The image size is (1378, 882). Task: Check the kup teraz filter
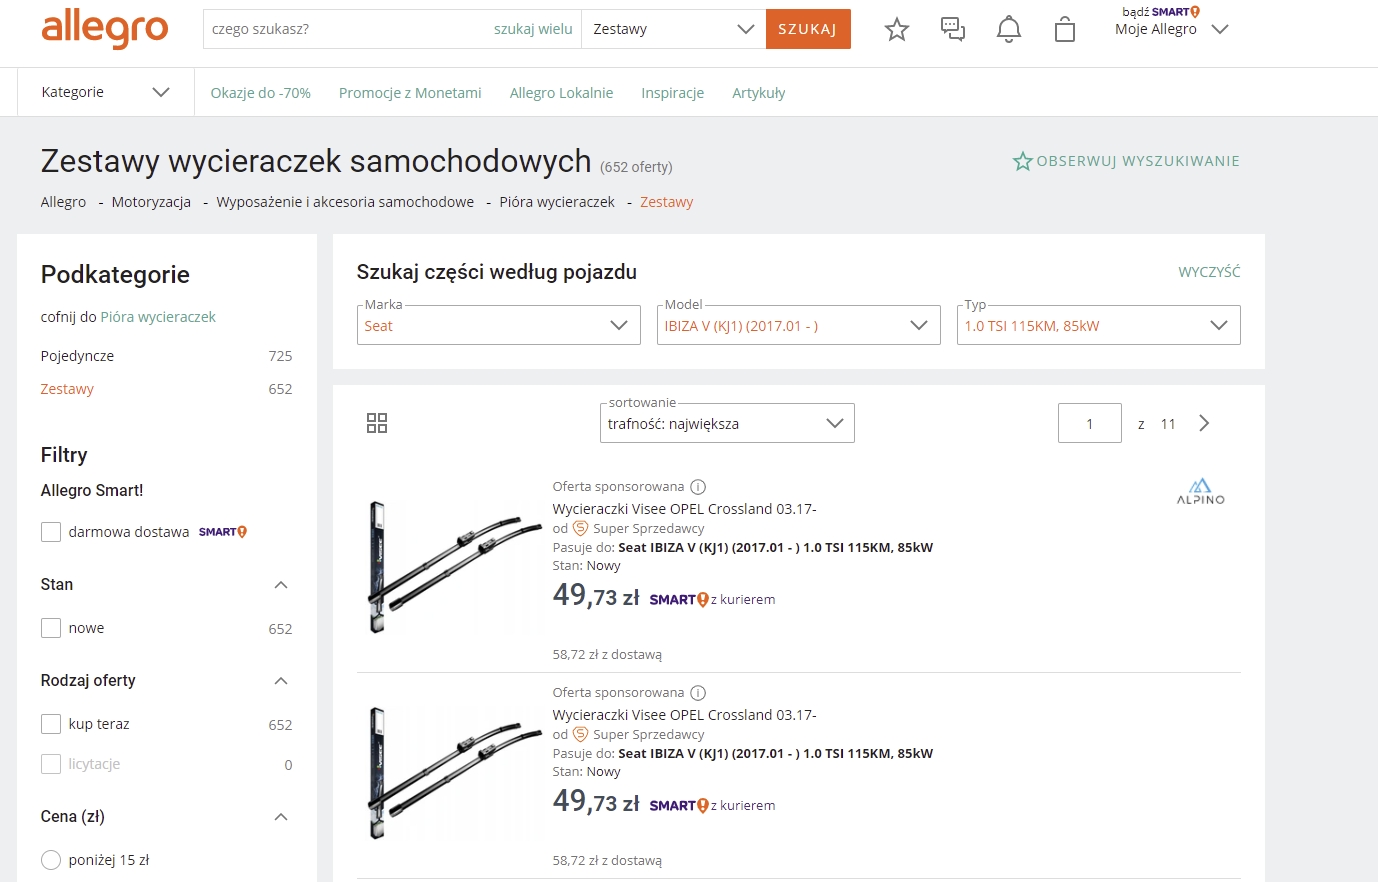51,724
